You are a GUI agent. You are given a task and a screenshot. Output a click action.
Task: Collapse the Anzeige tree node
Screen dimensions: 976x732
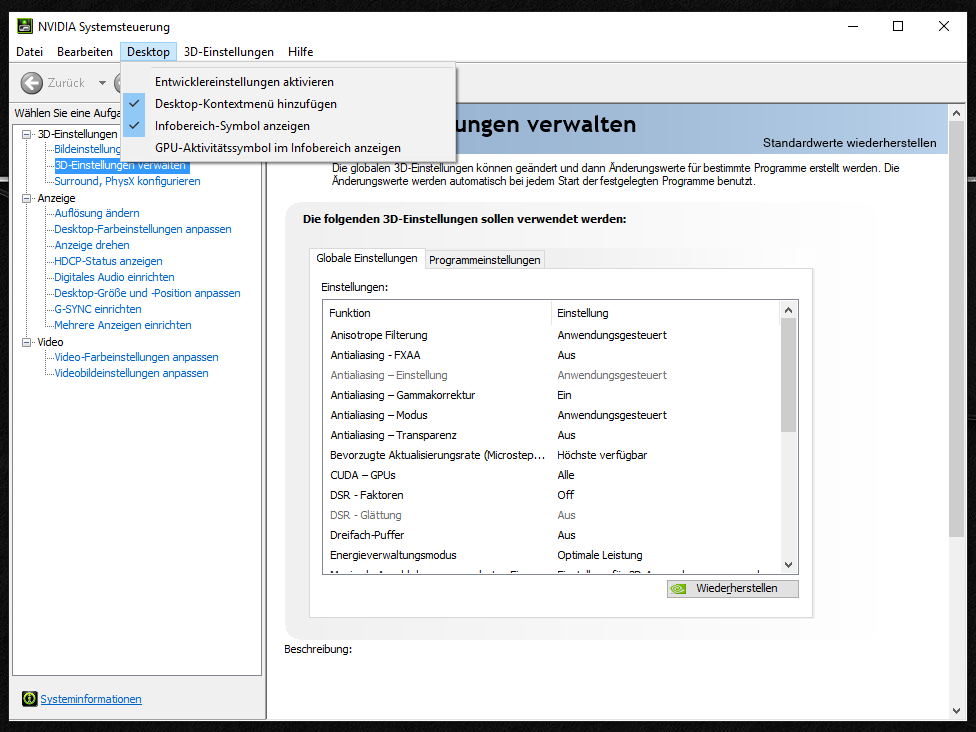[26, 198]
